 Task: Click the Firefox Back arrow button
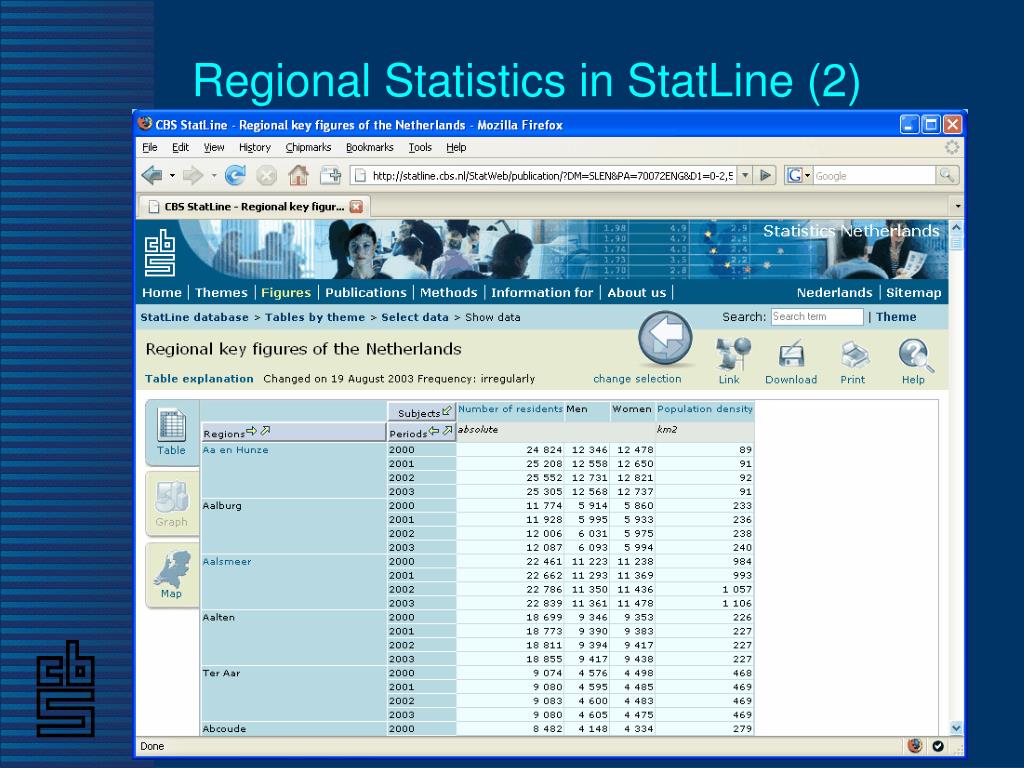(x=152, y=175)
